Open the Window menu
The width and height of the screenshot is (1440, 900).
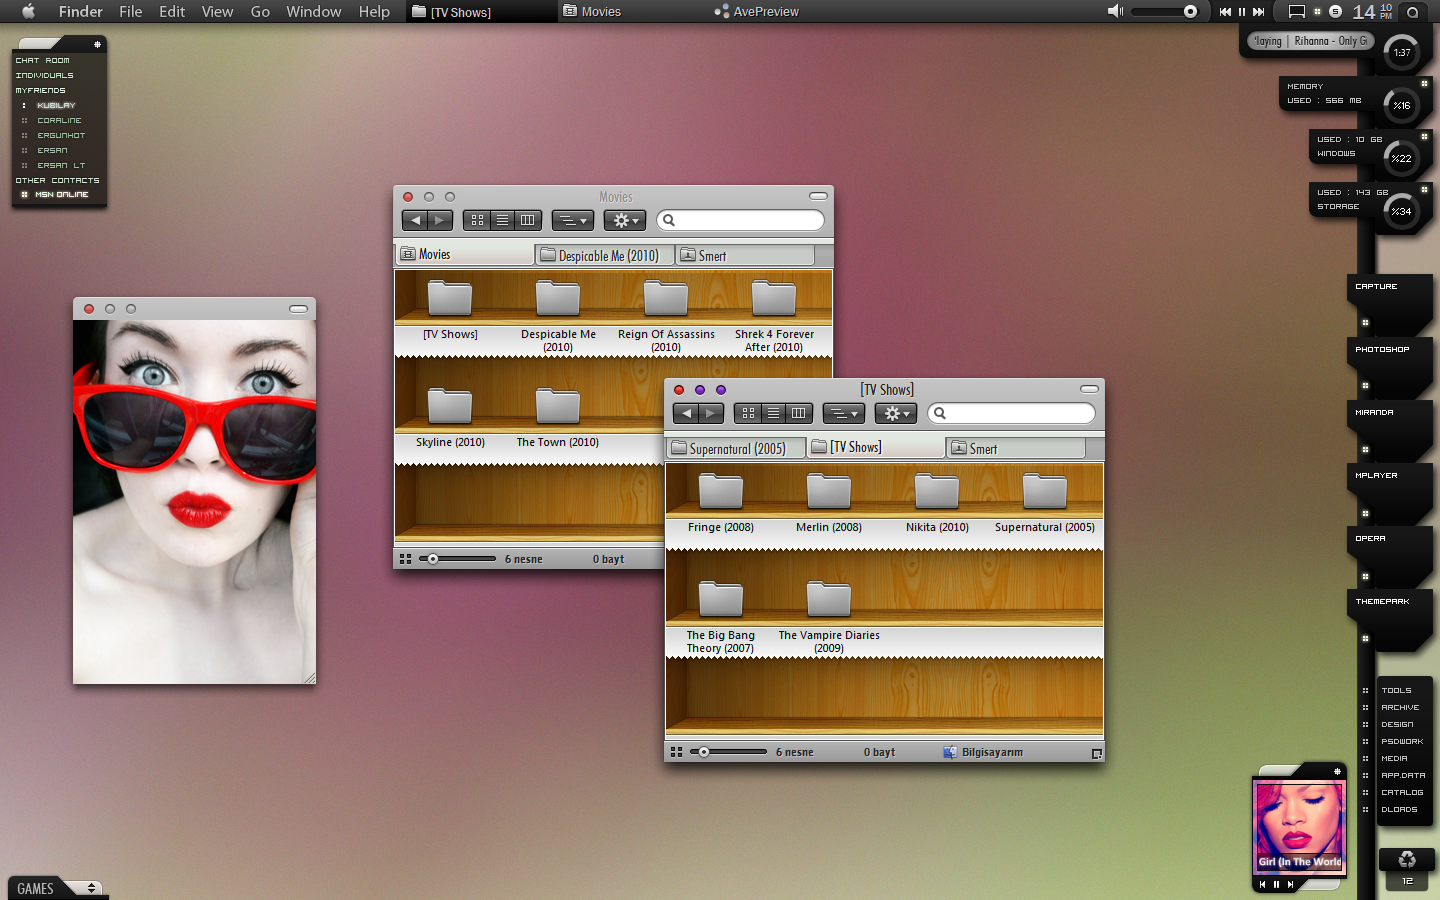(x=314, y=12)
